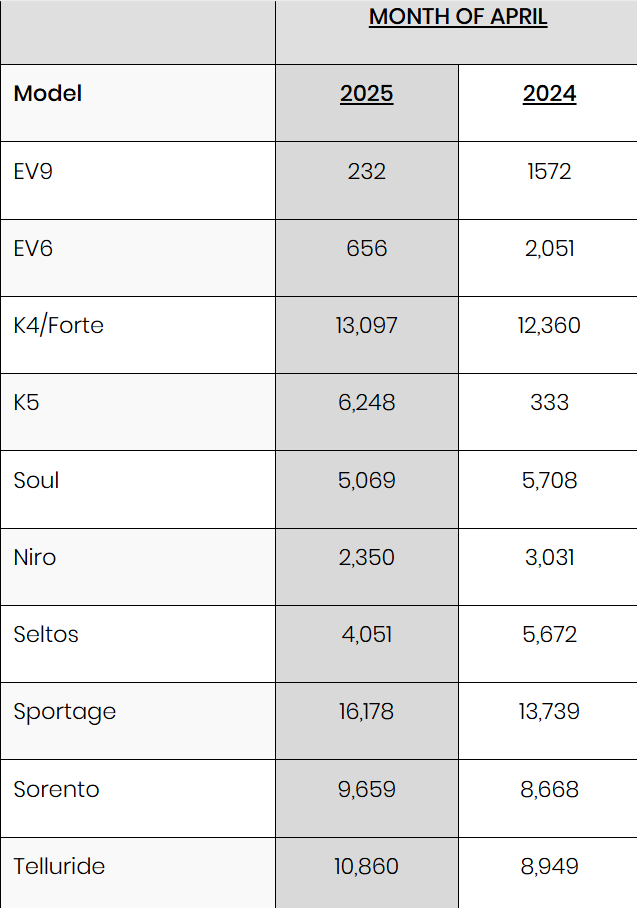The width and height of the screenshot is (637, 908).
Task: Select the Seltos 2024 value 5,672
Action: (x=549, y=634)
